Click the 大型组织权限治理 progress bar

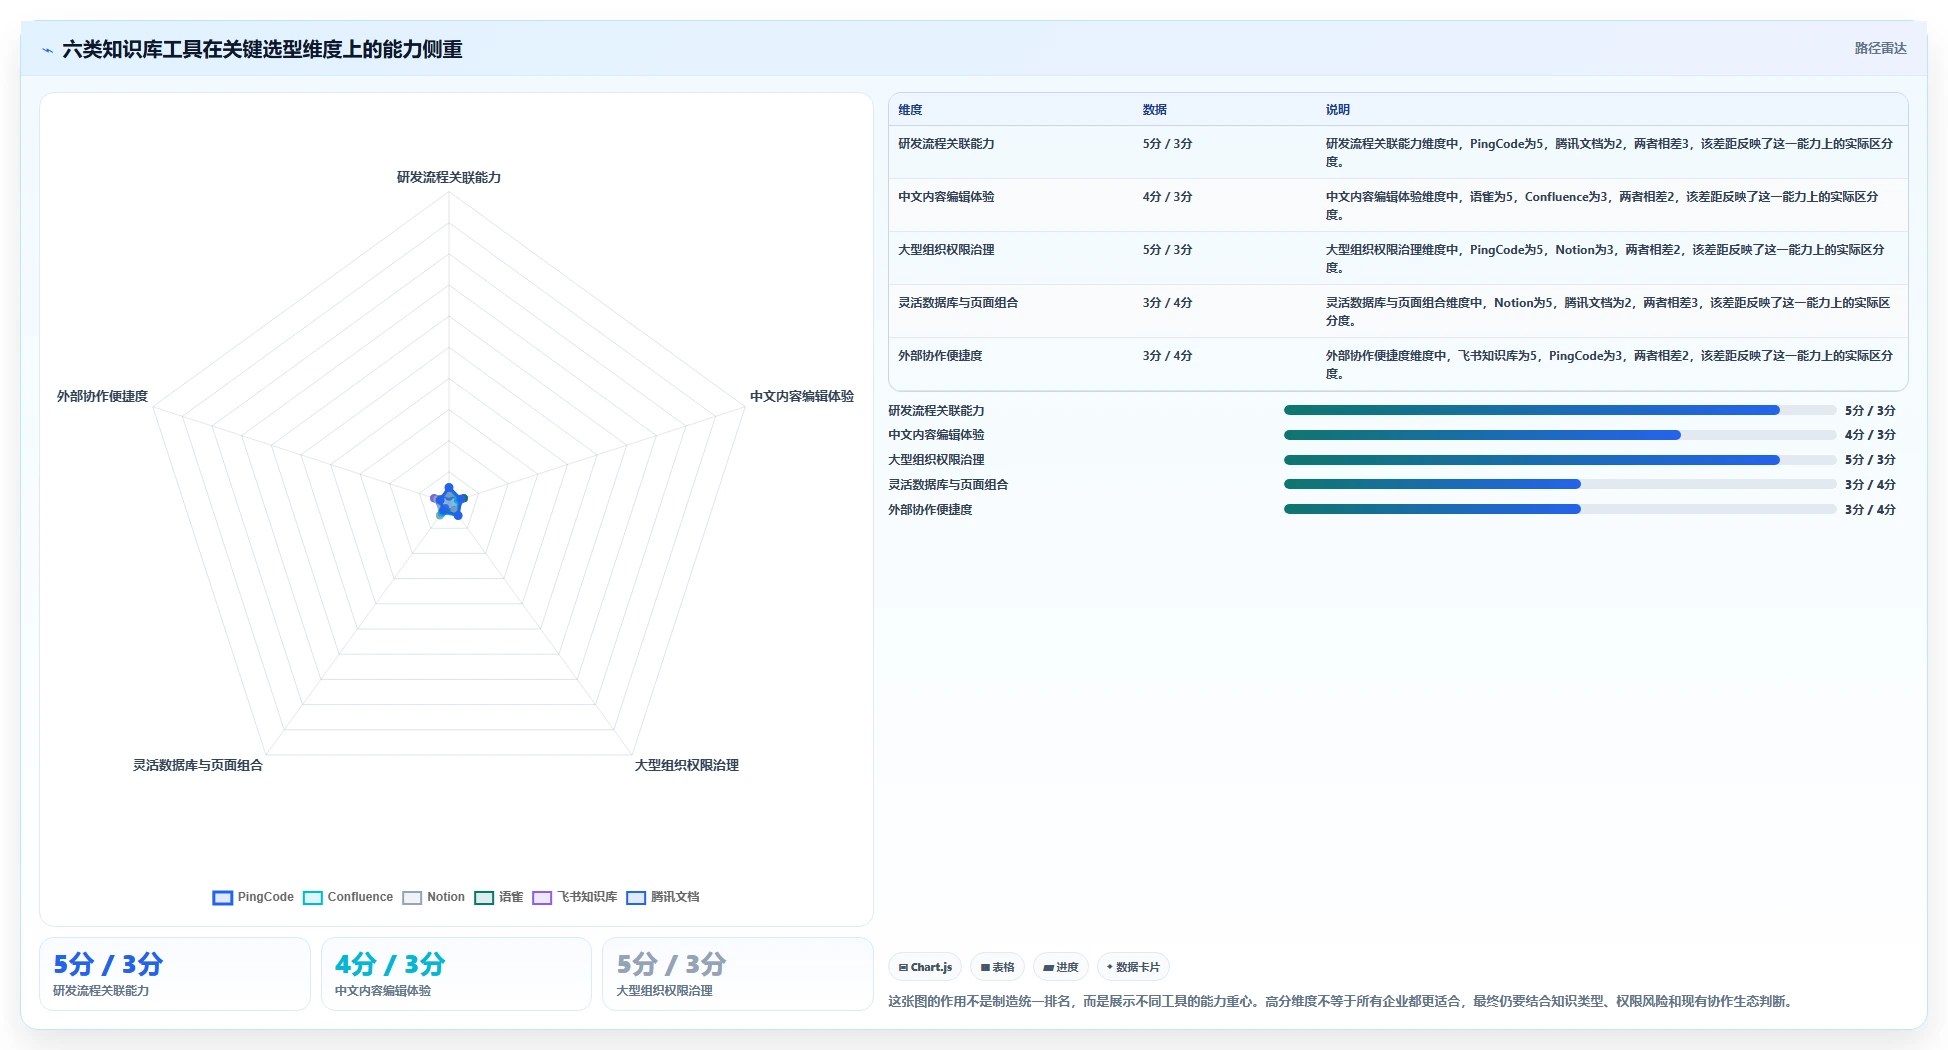tap(1560, 460)
